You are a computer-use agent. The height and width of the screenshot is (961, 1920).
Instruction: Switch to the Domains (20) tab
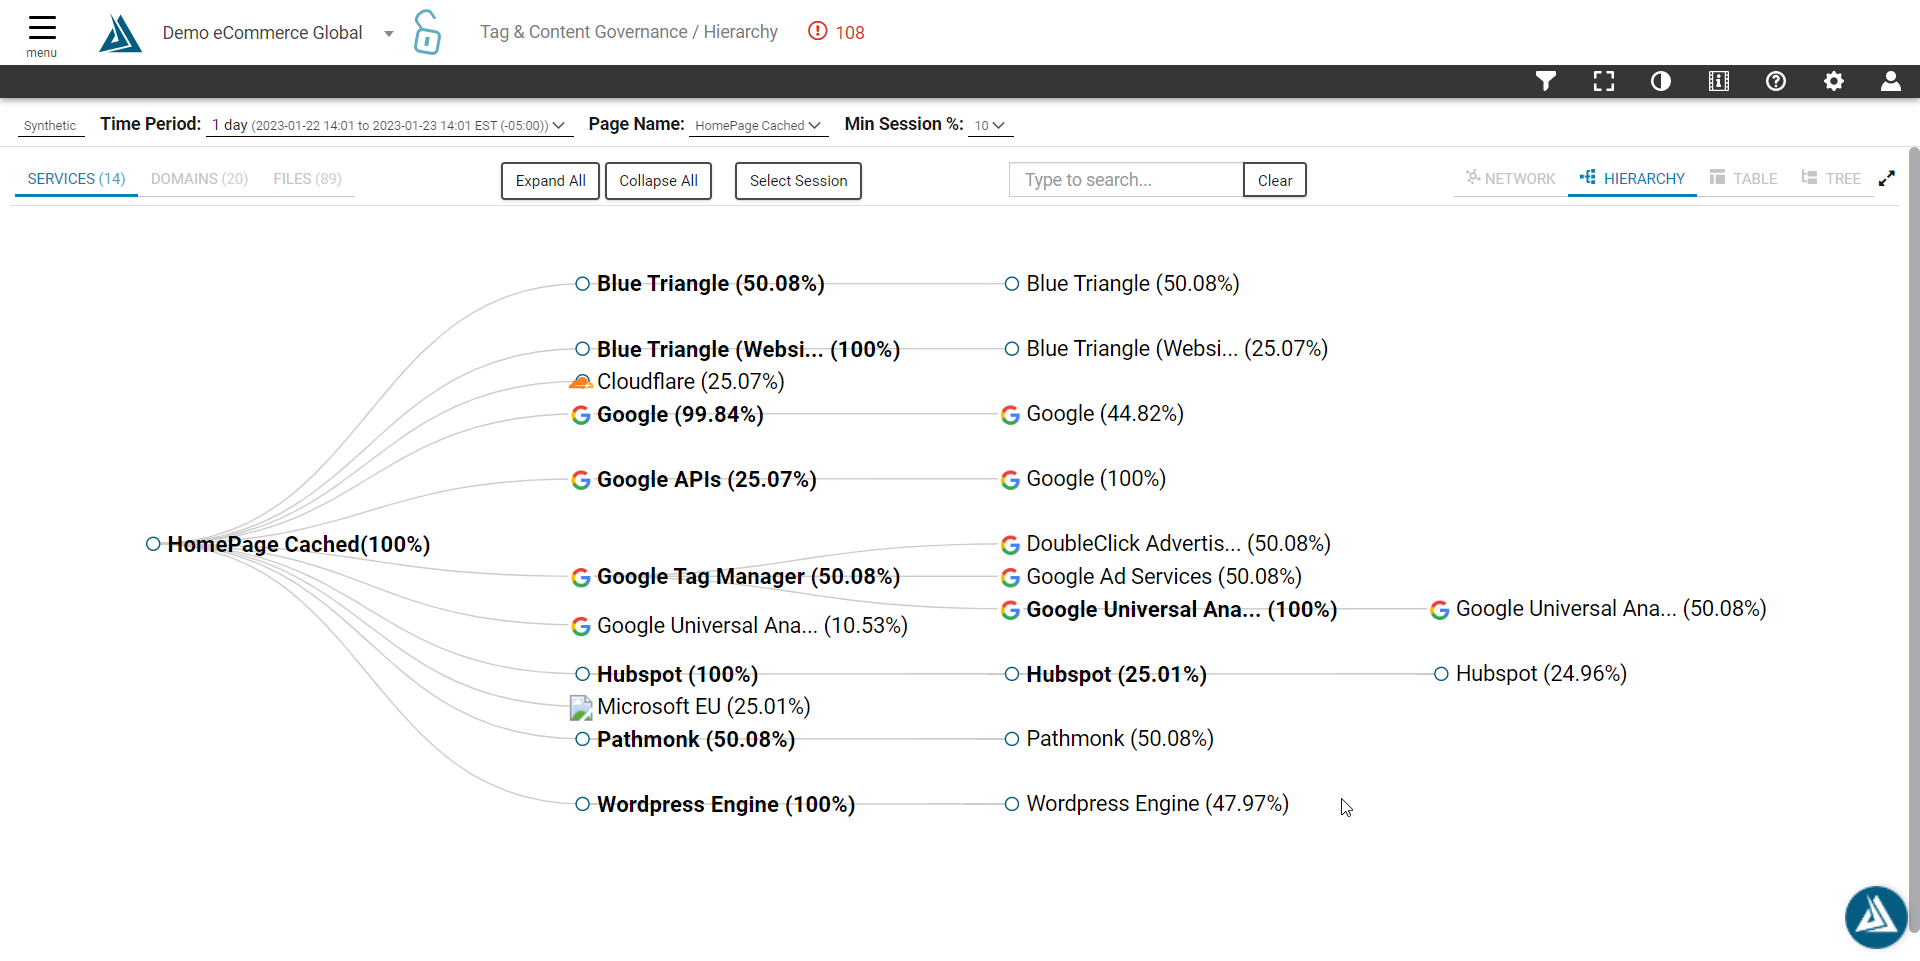click(199, 179)
